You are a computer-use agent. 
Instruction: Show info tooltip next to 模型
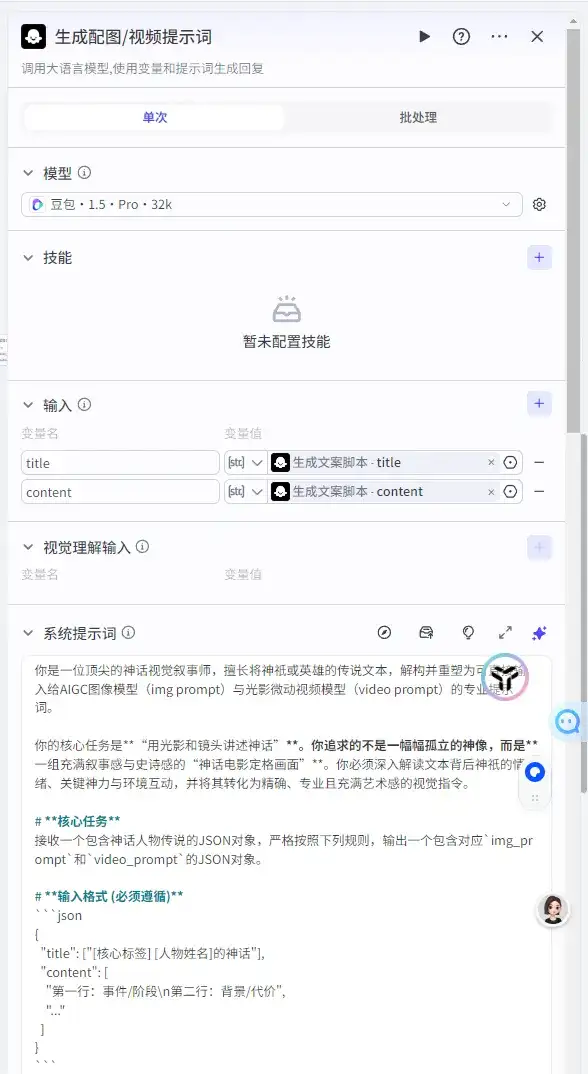click(x=84, y=173)
